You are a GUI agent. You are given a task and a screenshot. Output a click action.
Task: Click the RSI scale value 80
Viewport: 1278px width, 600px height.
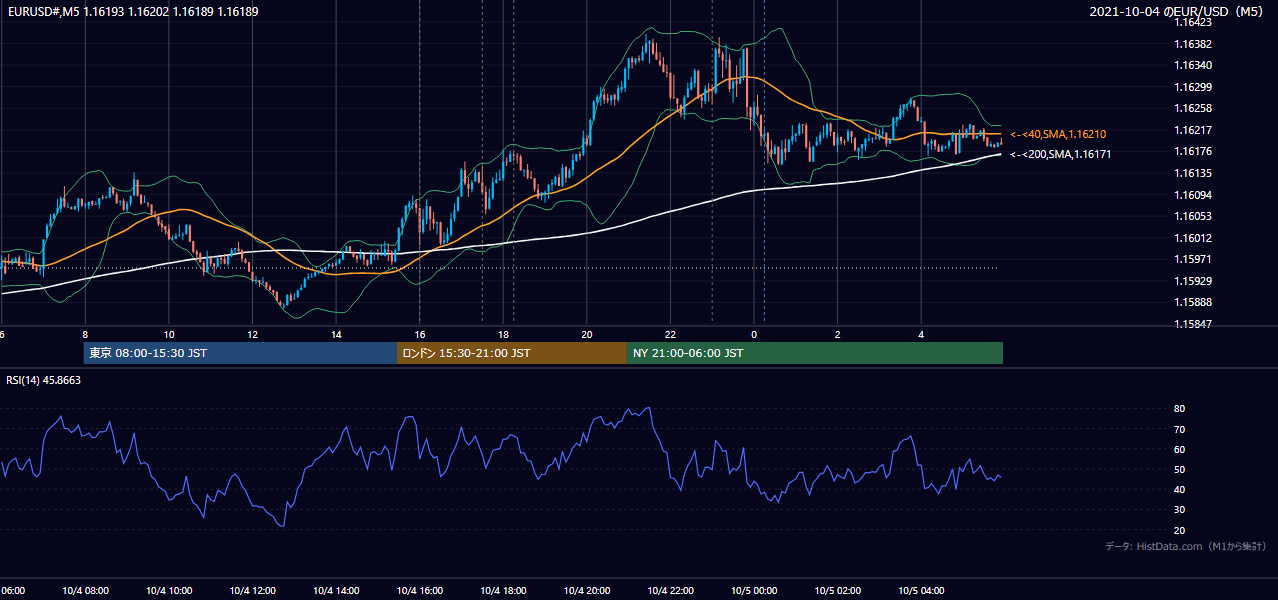[1180, 409]
